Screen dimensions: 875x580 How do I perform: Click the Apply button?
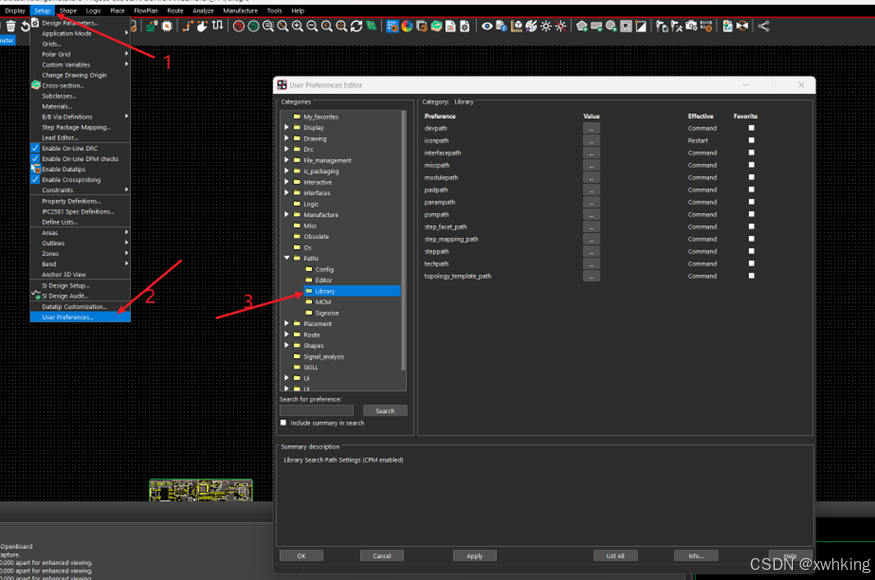(x=474, y=555)
